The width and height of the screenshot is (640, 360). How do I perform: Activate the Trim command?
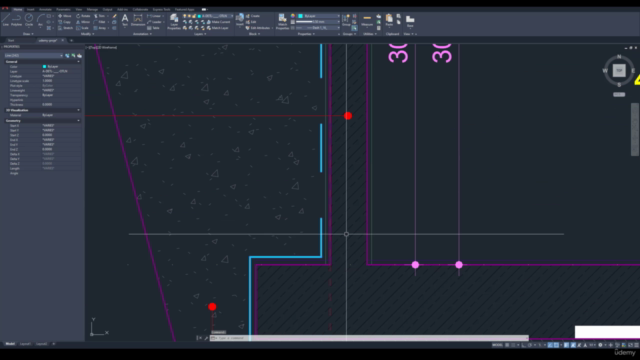(x=99, y=16)
